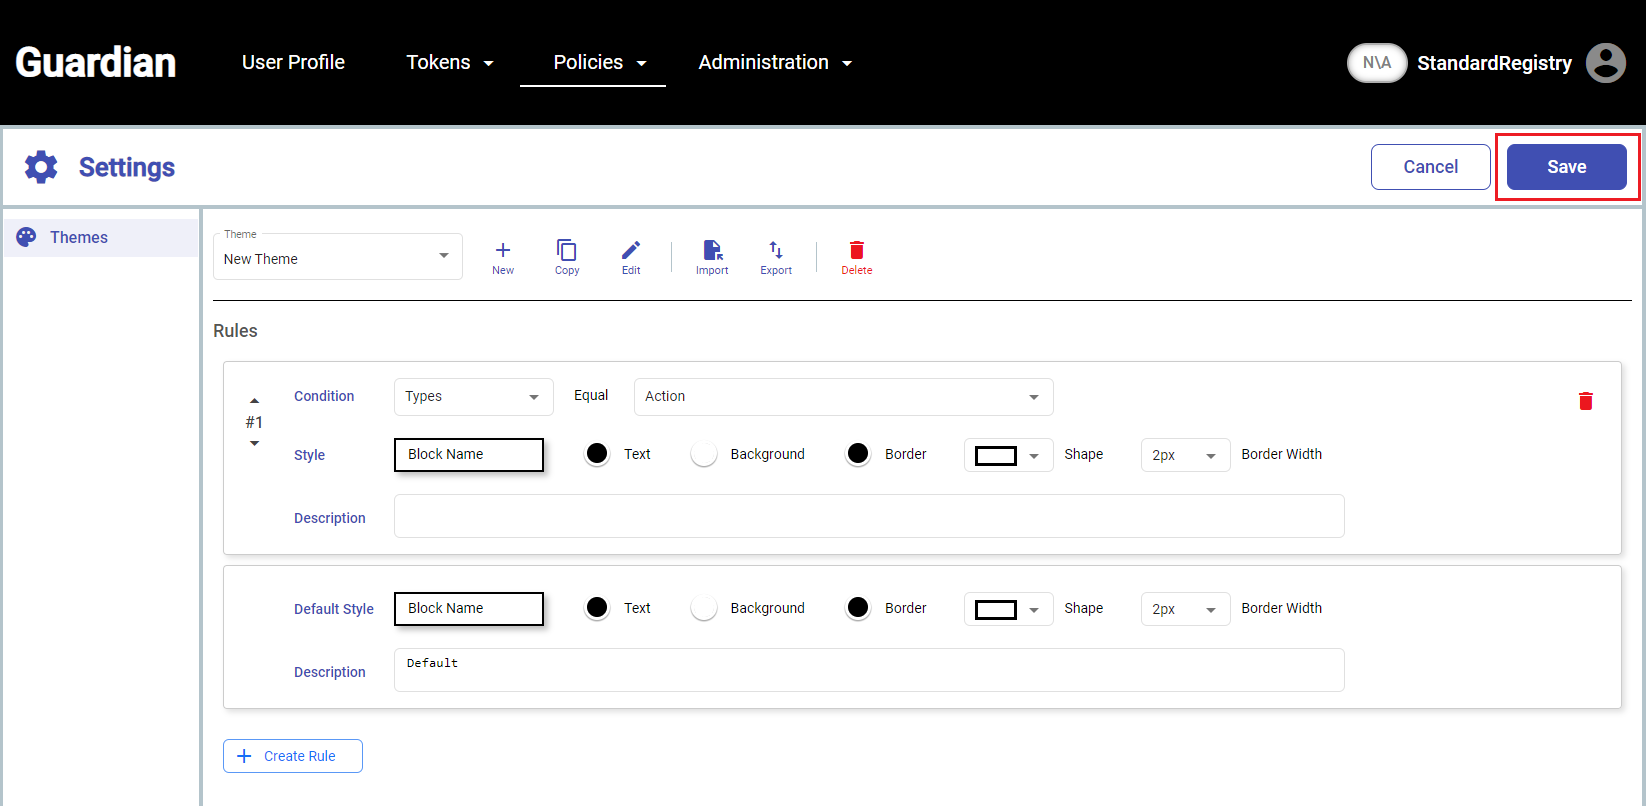This screenshot has height=806, width=1646.
Task: Click the Create Rule button
Action: click(293, 756)
